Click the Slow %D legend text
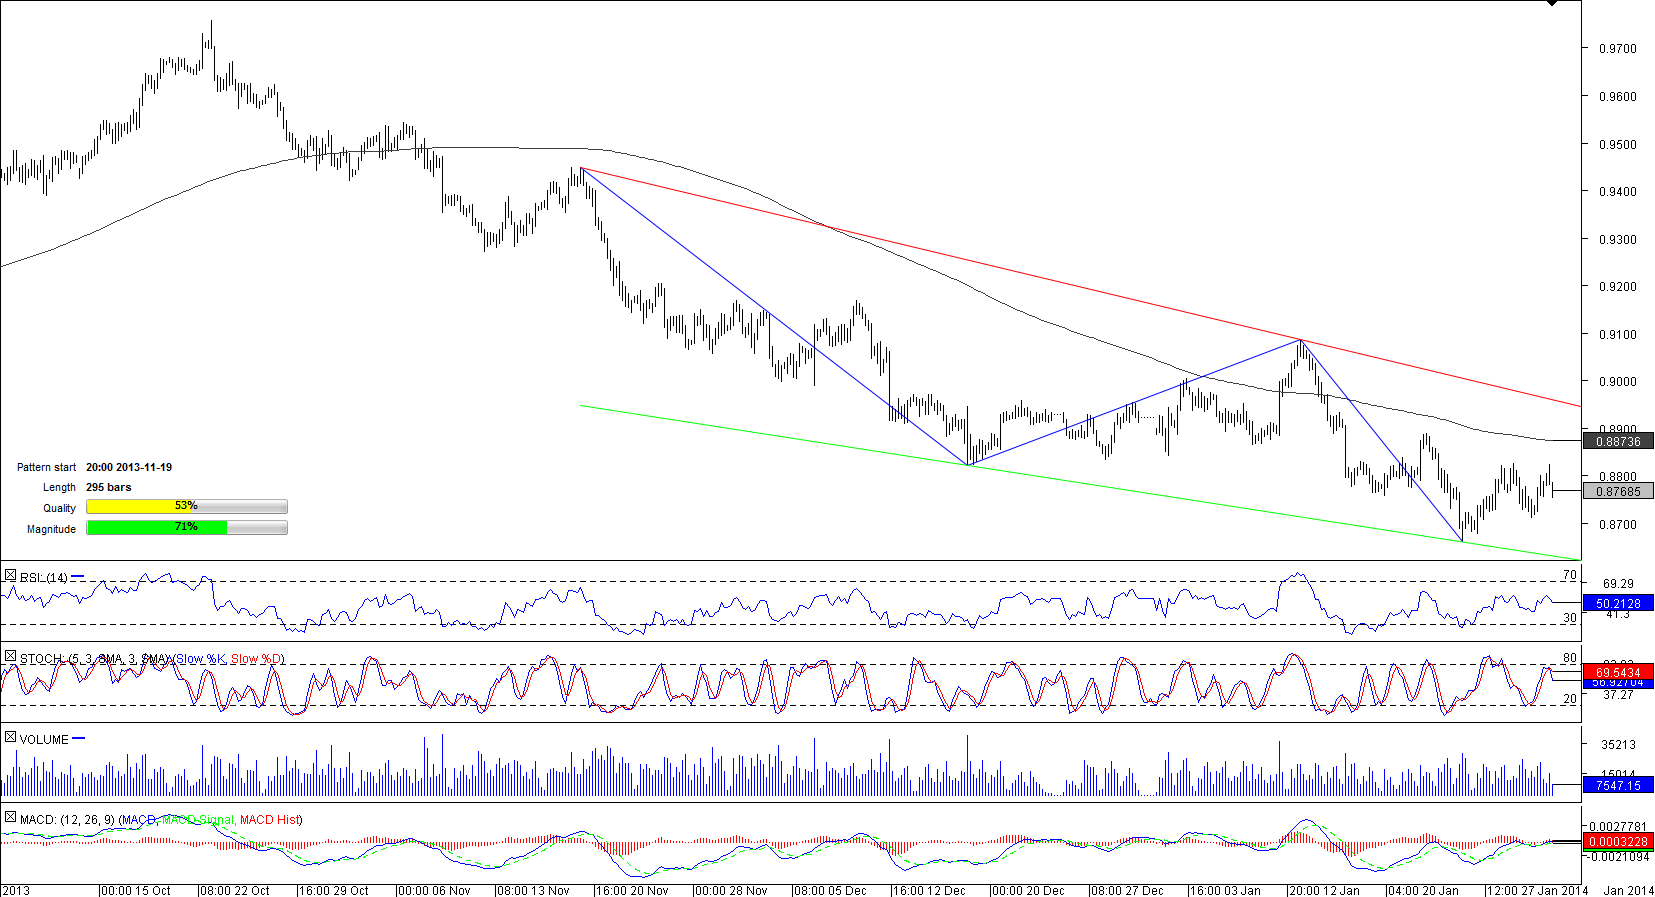 257,659
